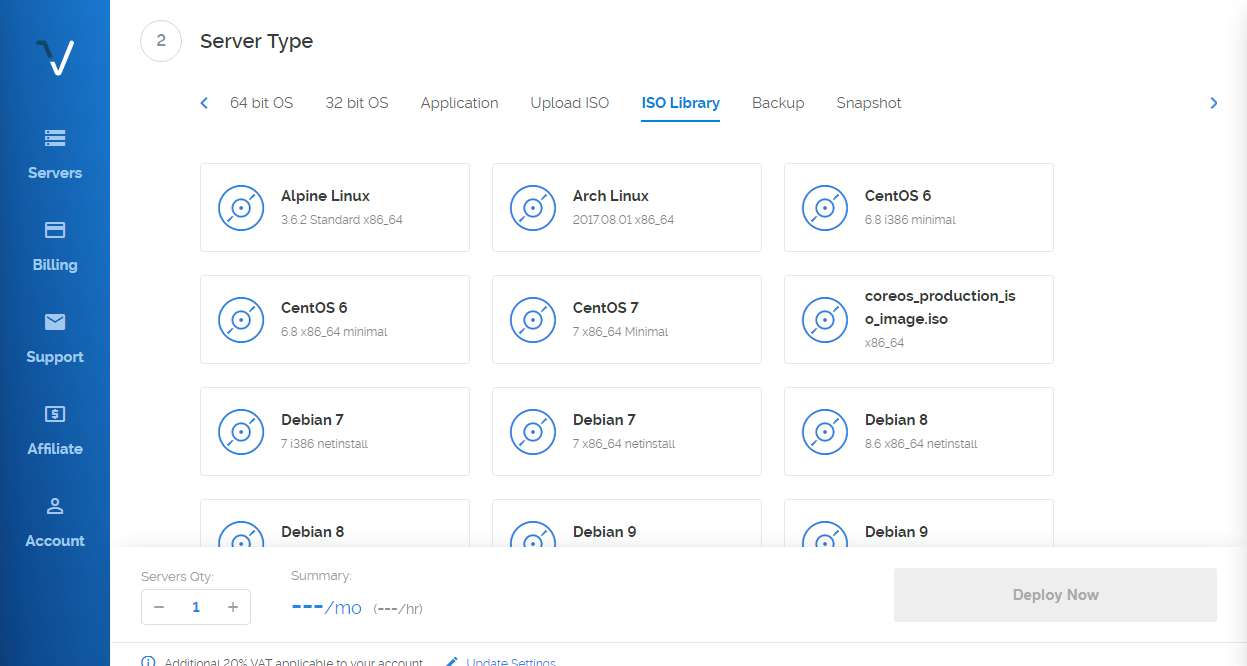
Task: Open the Application tab
Action: coord(460,103)
